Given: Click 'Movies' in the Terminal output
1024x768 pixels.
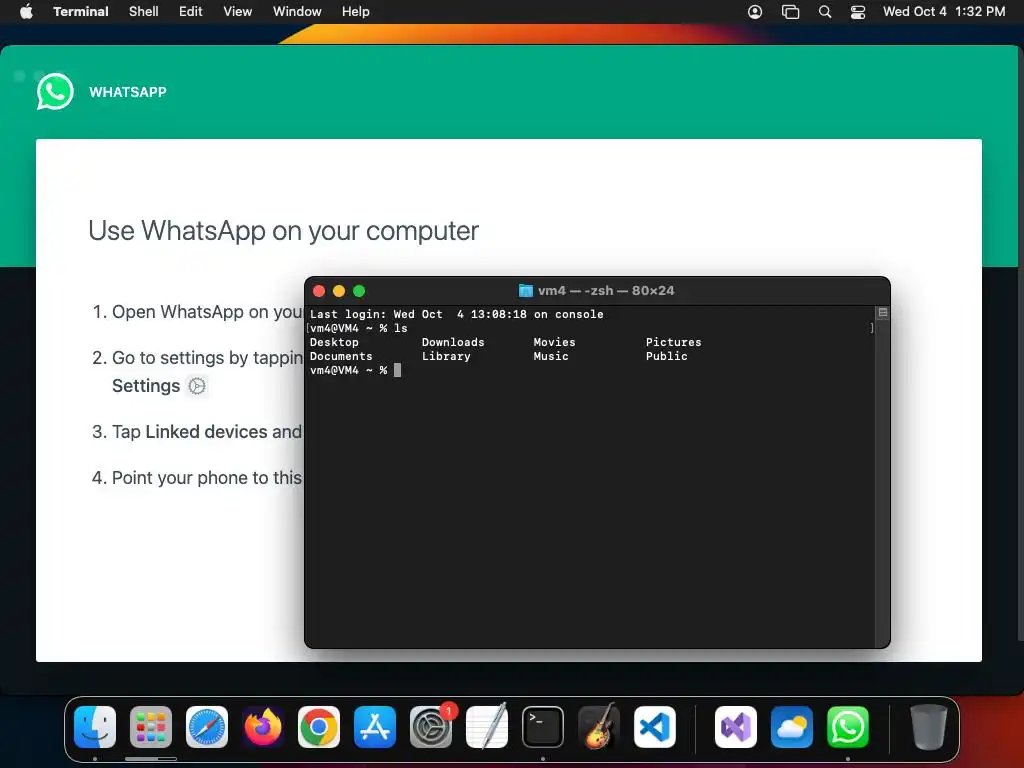Looking at the screenshot, I should pos(554,342).
